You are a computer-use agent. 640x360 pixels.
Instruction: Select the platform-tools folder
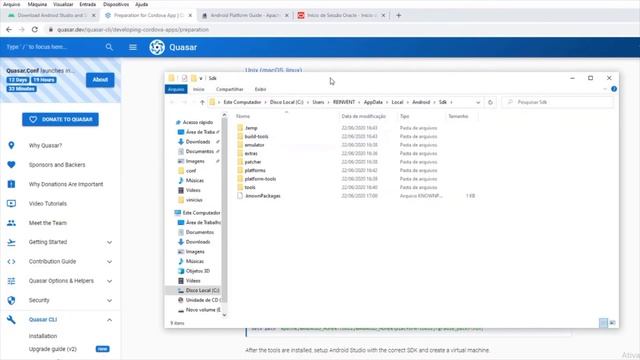(x=260, y=179)
